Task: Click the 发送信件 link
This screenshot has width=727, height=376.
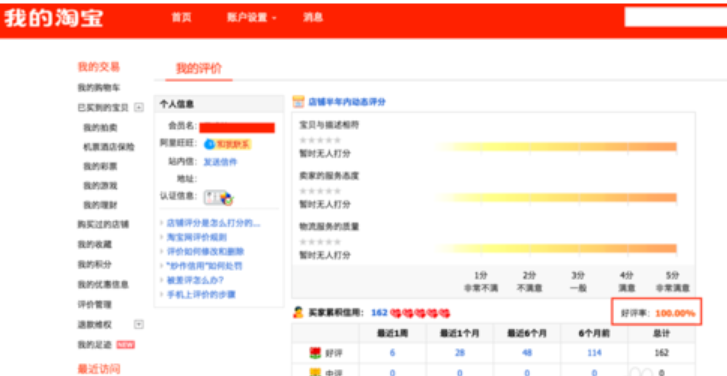Action: (221, 162)
